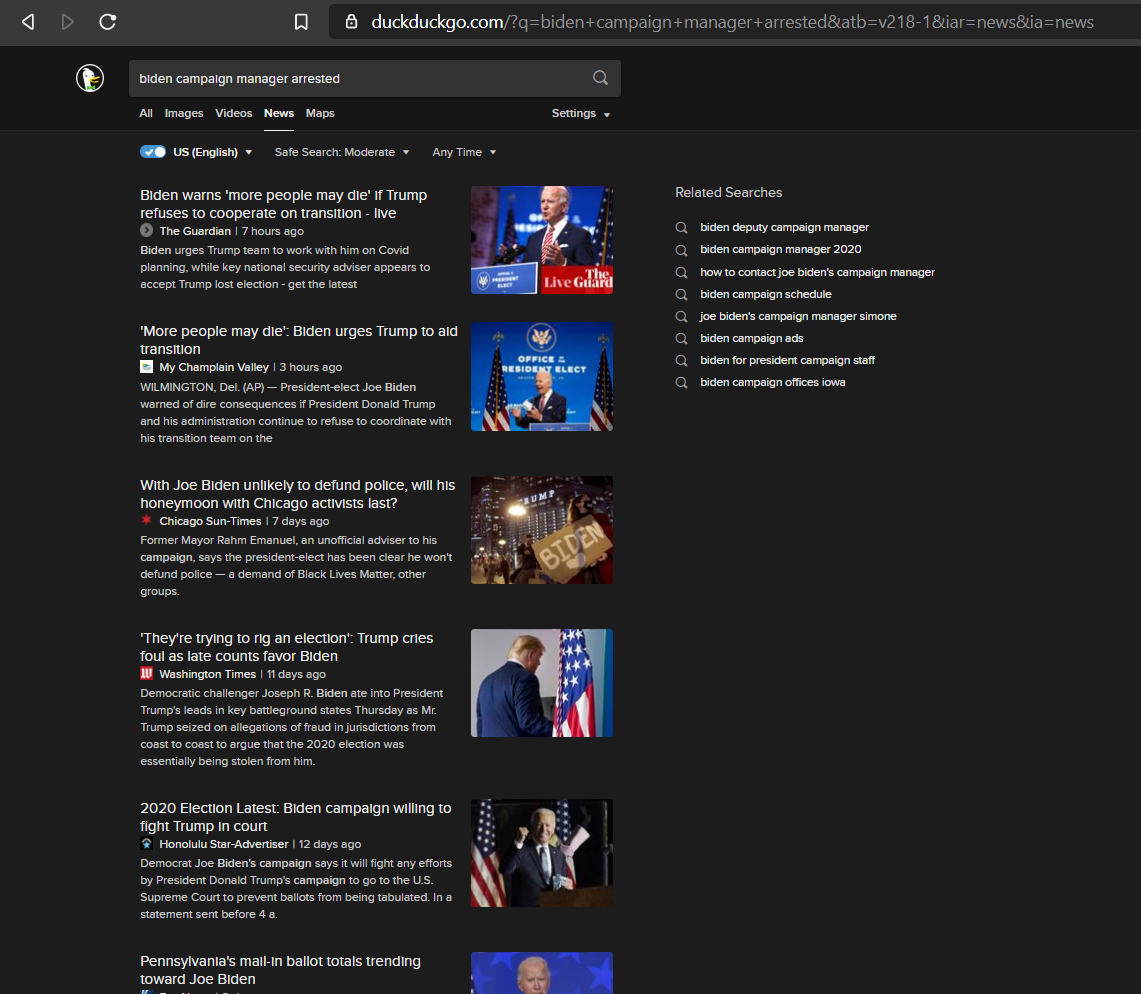Click the Washington Times Trump thumbnail

(x=541, y=683)
